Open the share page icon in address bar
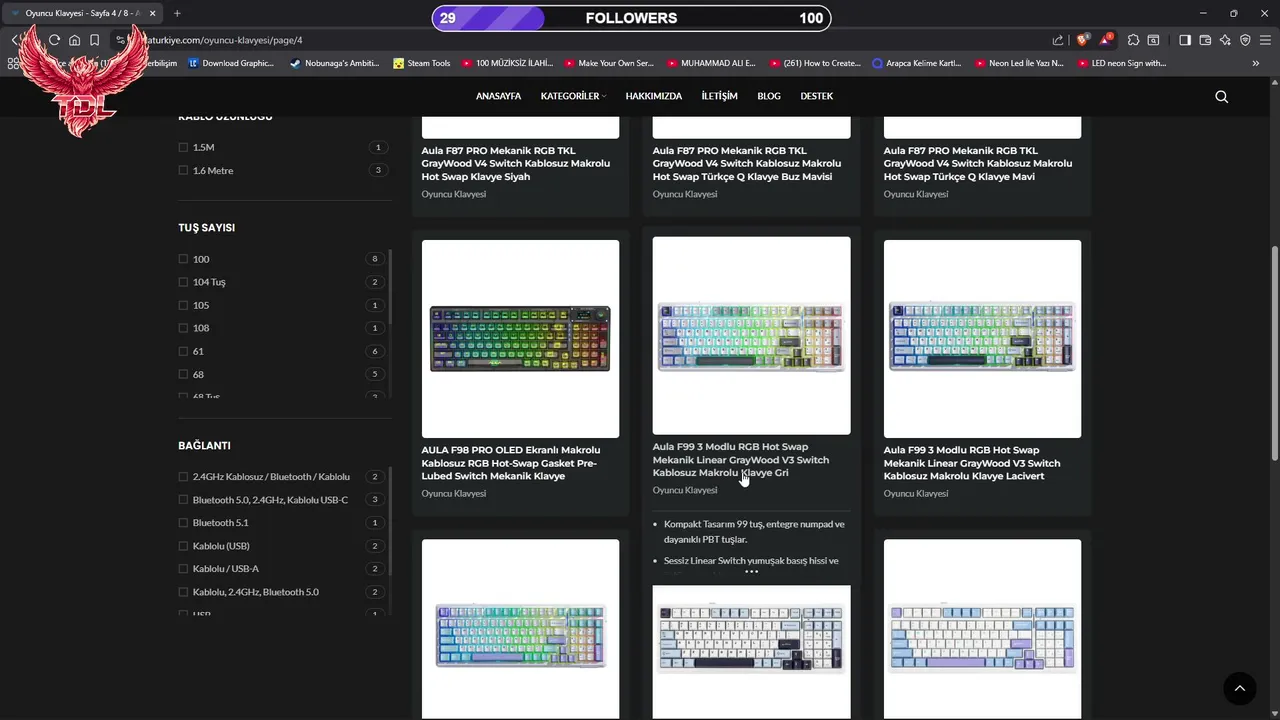This screenshot has height=720, width=1280. [x=1058, y=40]
